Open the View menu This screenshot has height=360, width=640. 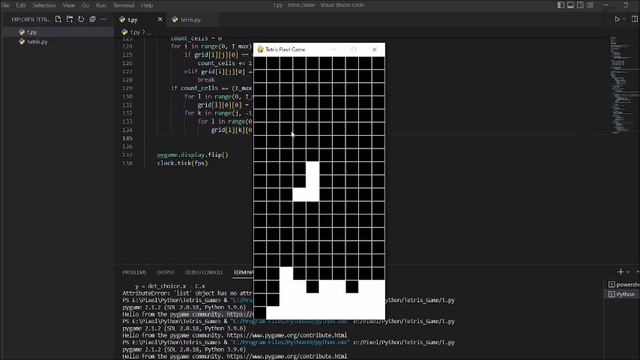(x=69, y=5)
